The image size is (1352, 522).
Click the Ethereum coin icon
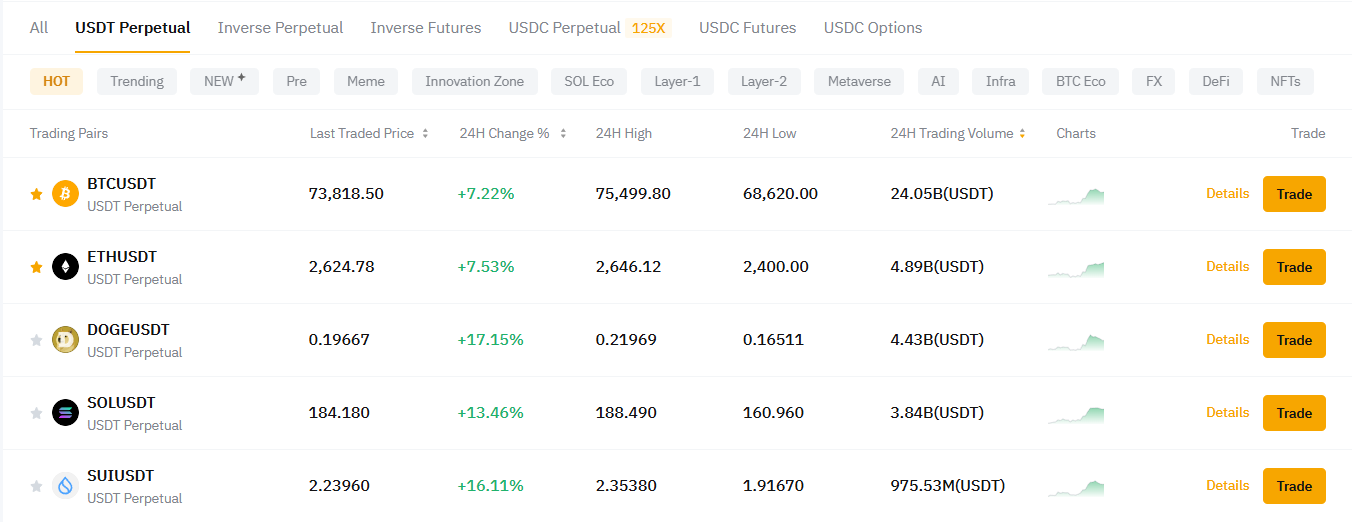tap(65, 267)
